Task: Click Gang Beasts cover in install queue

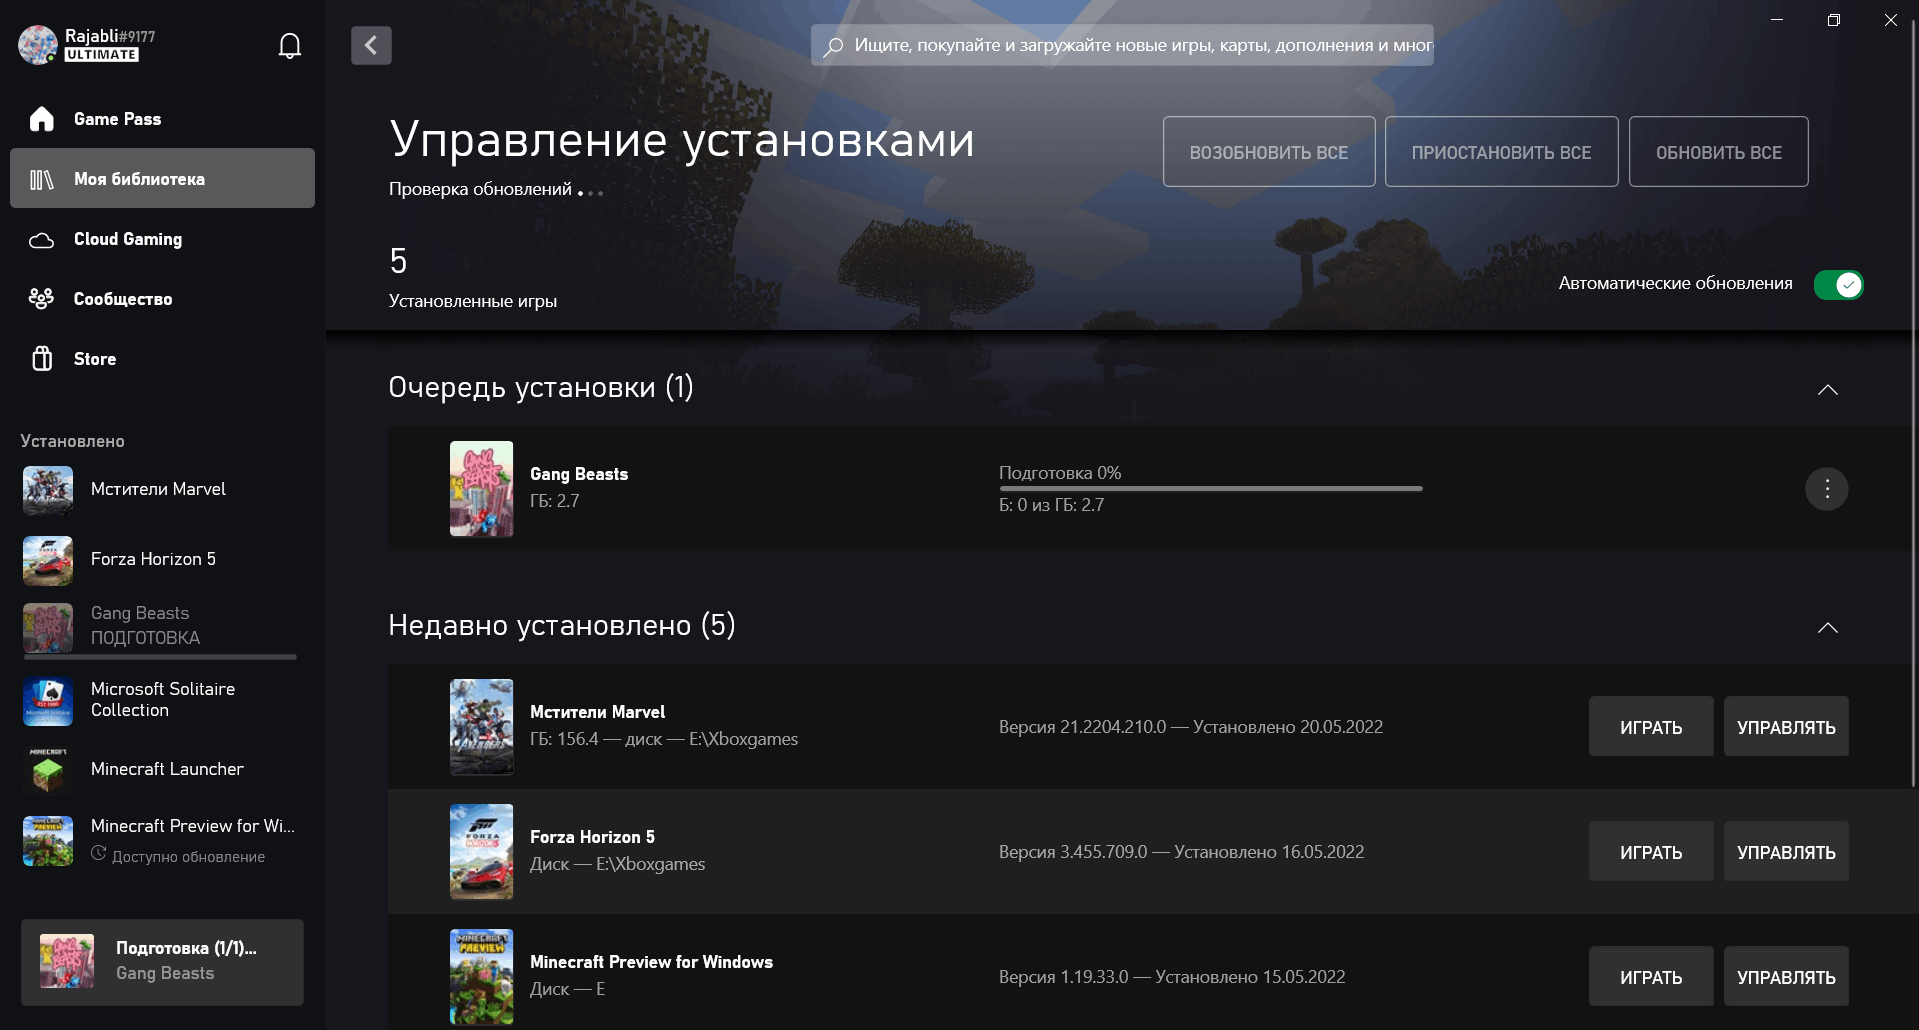Action: tap(482, 489)
